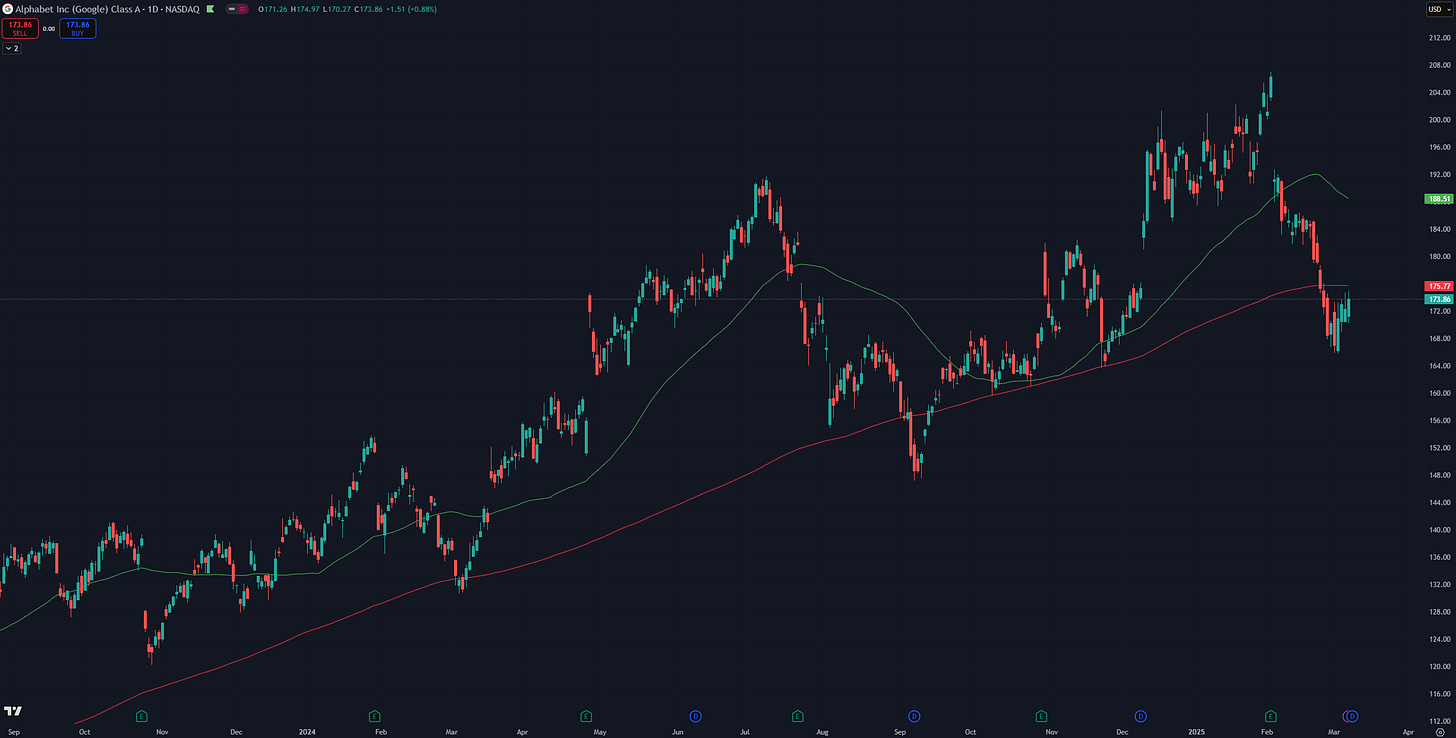This screenshot has height=738, width=1456.
Task: Click the 0.00 spread value between SELL and BUY
Action: coord(48,28)
